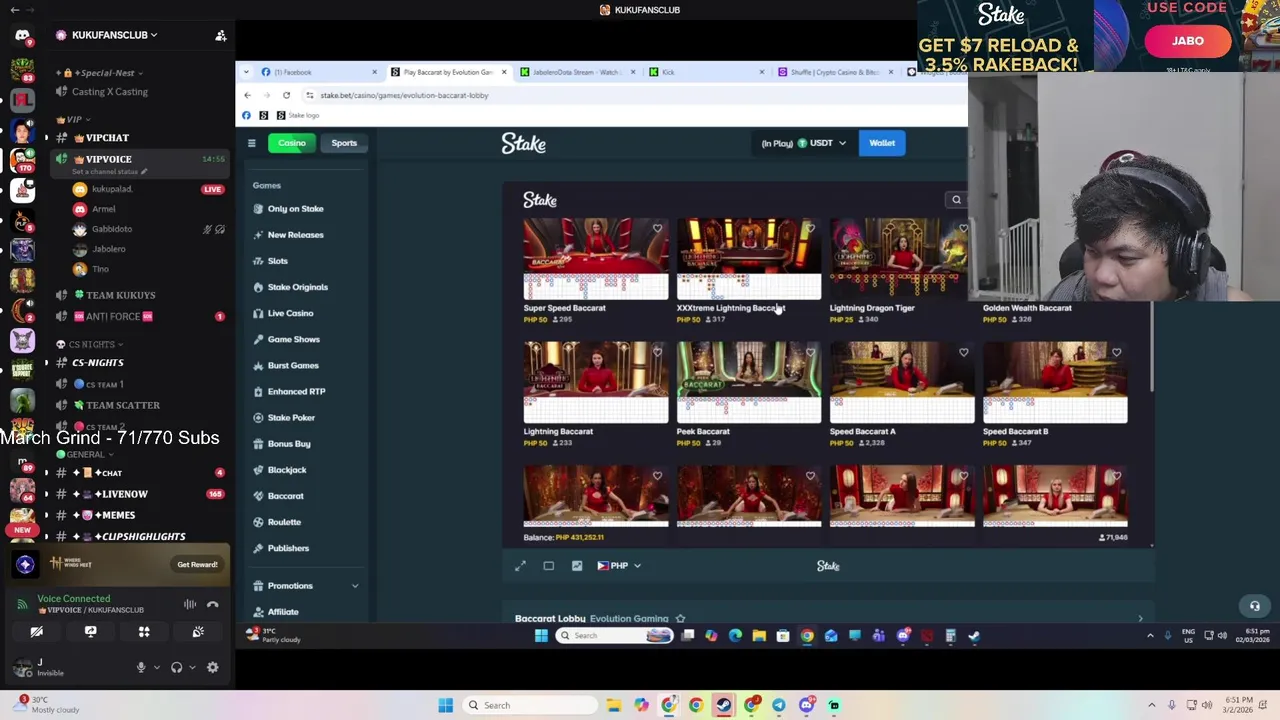Select the Casino tab on Stake

click(292, 143)
